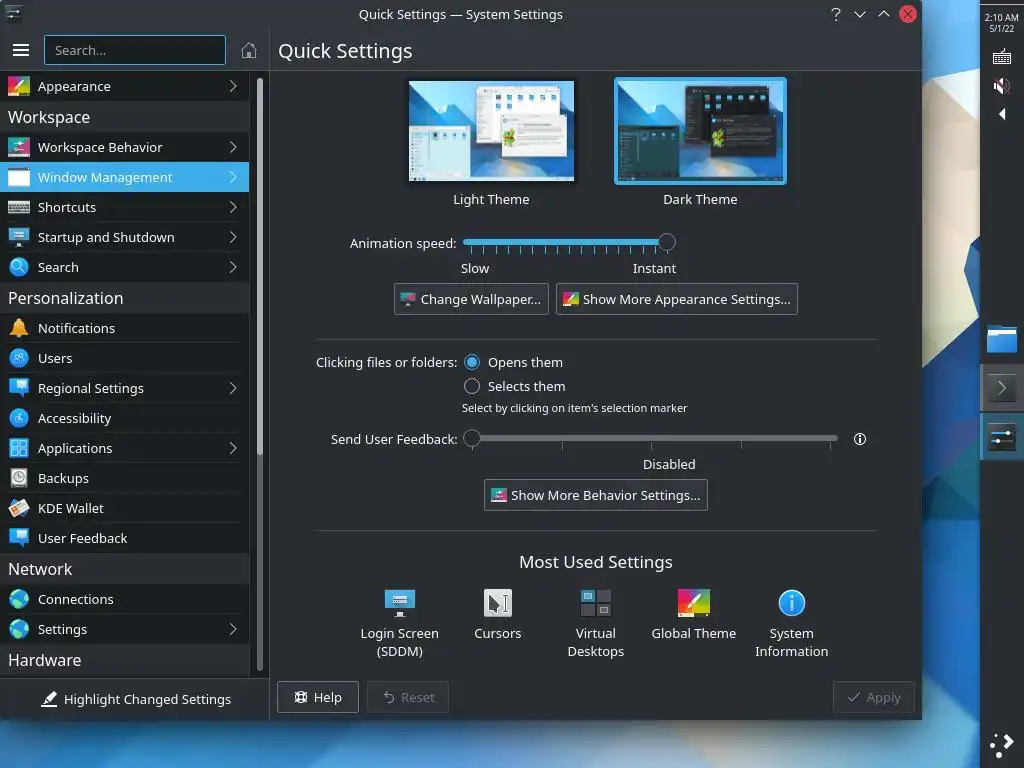This screenshot has height=768, width=1024.
Task: Click the Shortcuts keyboard icon
Action: point(18,207)
